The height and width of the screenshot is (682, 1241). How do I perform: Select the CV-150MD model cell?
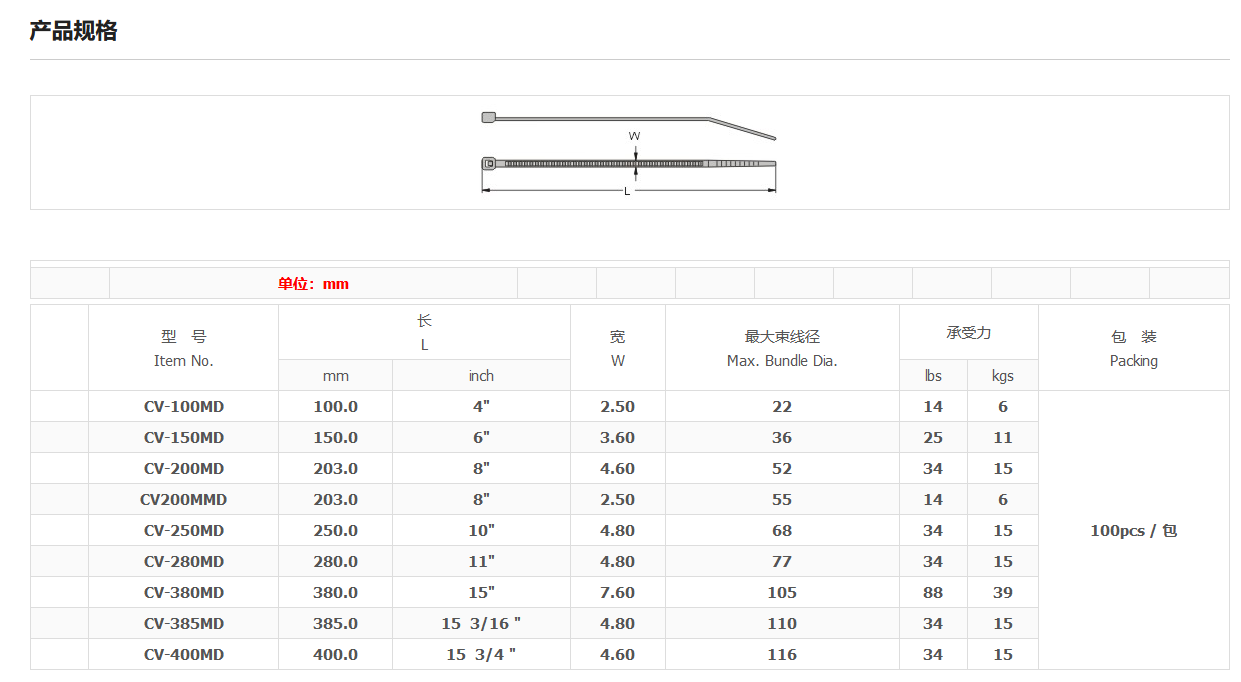(x=183, y=438)
